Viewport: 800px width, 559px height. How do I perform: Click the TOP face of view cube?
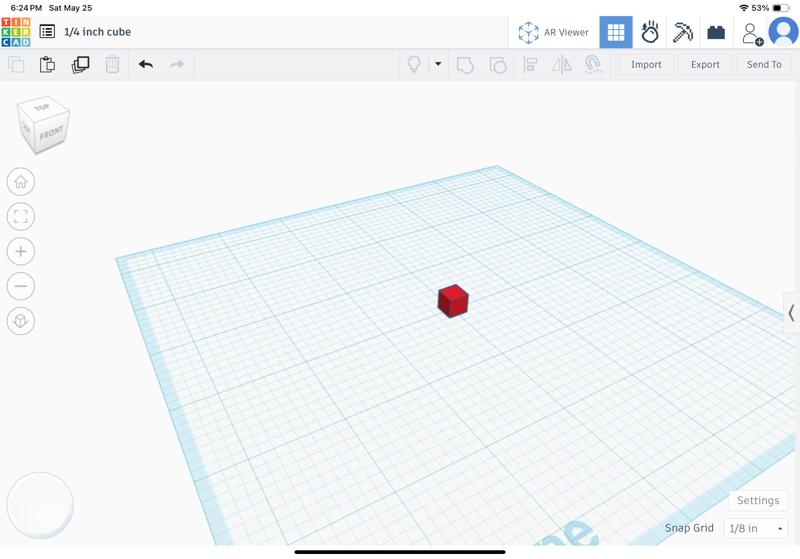42,107
